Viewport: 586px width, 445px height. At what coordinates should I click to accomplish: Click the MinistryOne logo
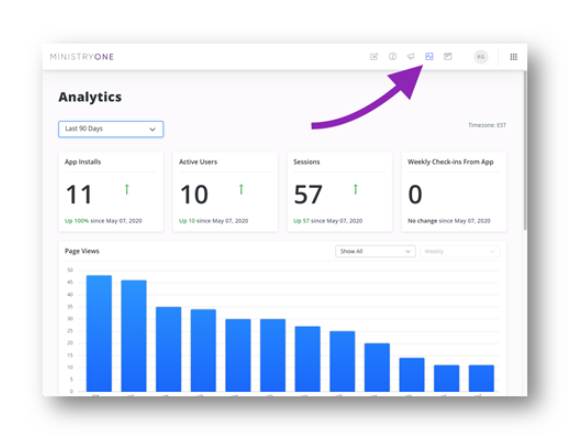click(81, 57)
